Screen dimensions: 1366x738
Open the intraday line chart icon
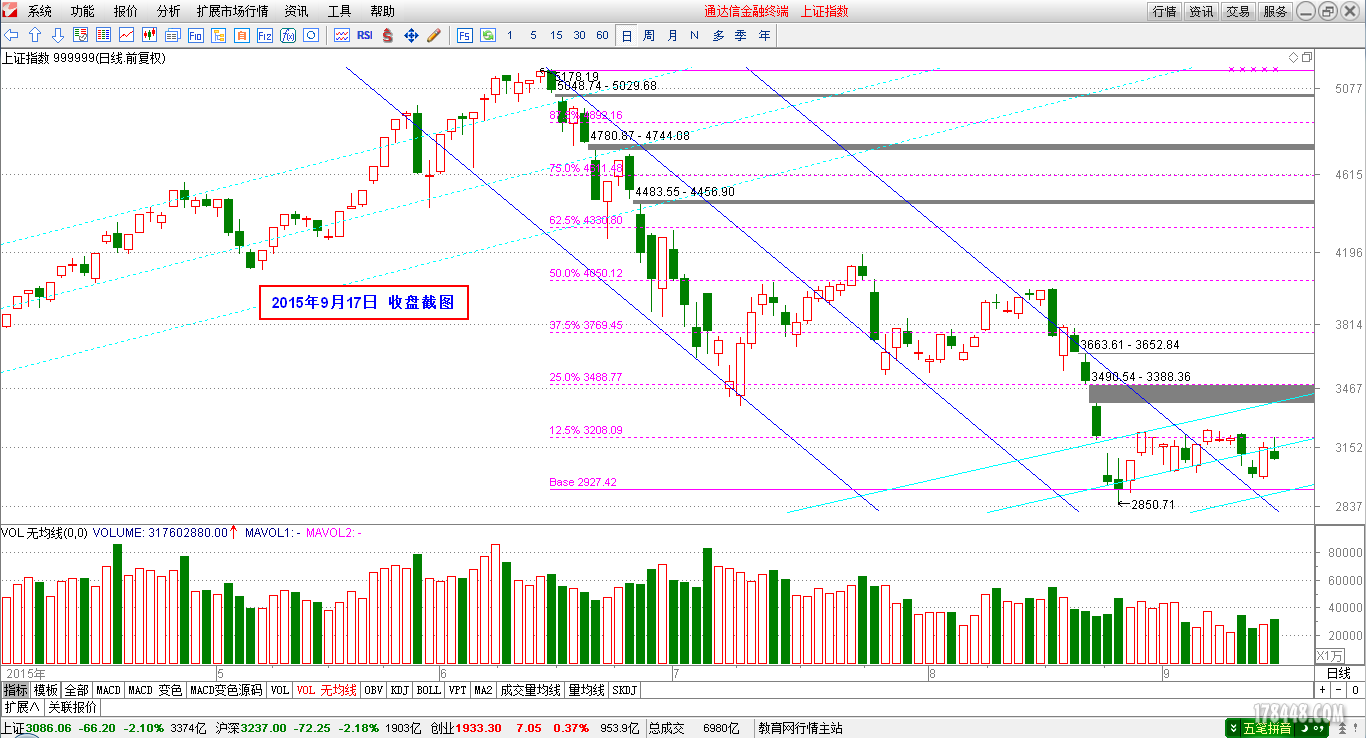127,35
